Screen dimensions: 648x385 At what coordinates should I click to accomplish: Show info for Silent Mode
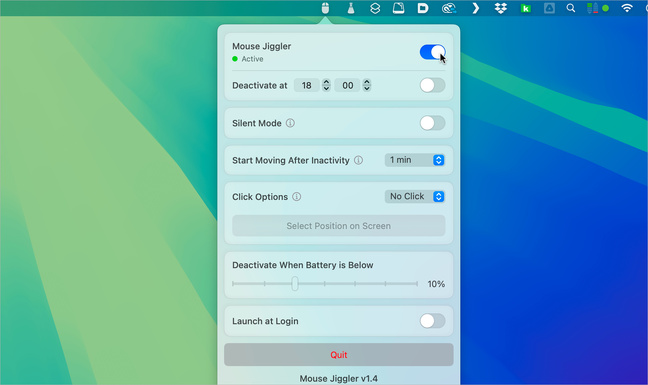tap(291, 123)
